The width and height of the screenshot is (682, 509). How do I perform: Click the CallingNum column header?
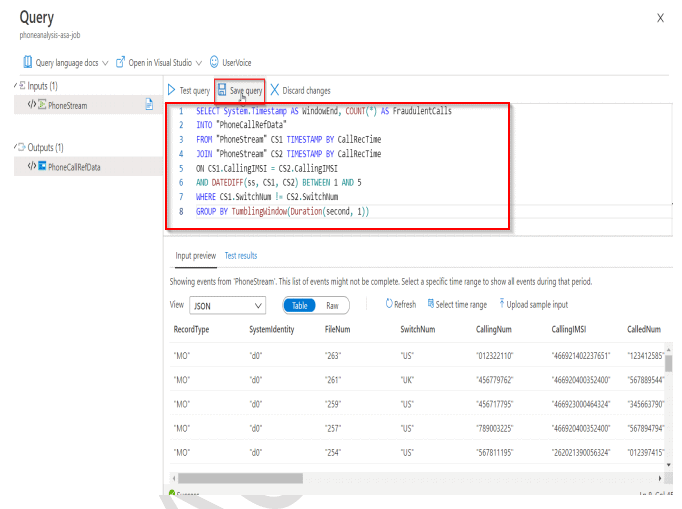494,330
